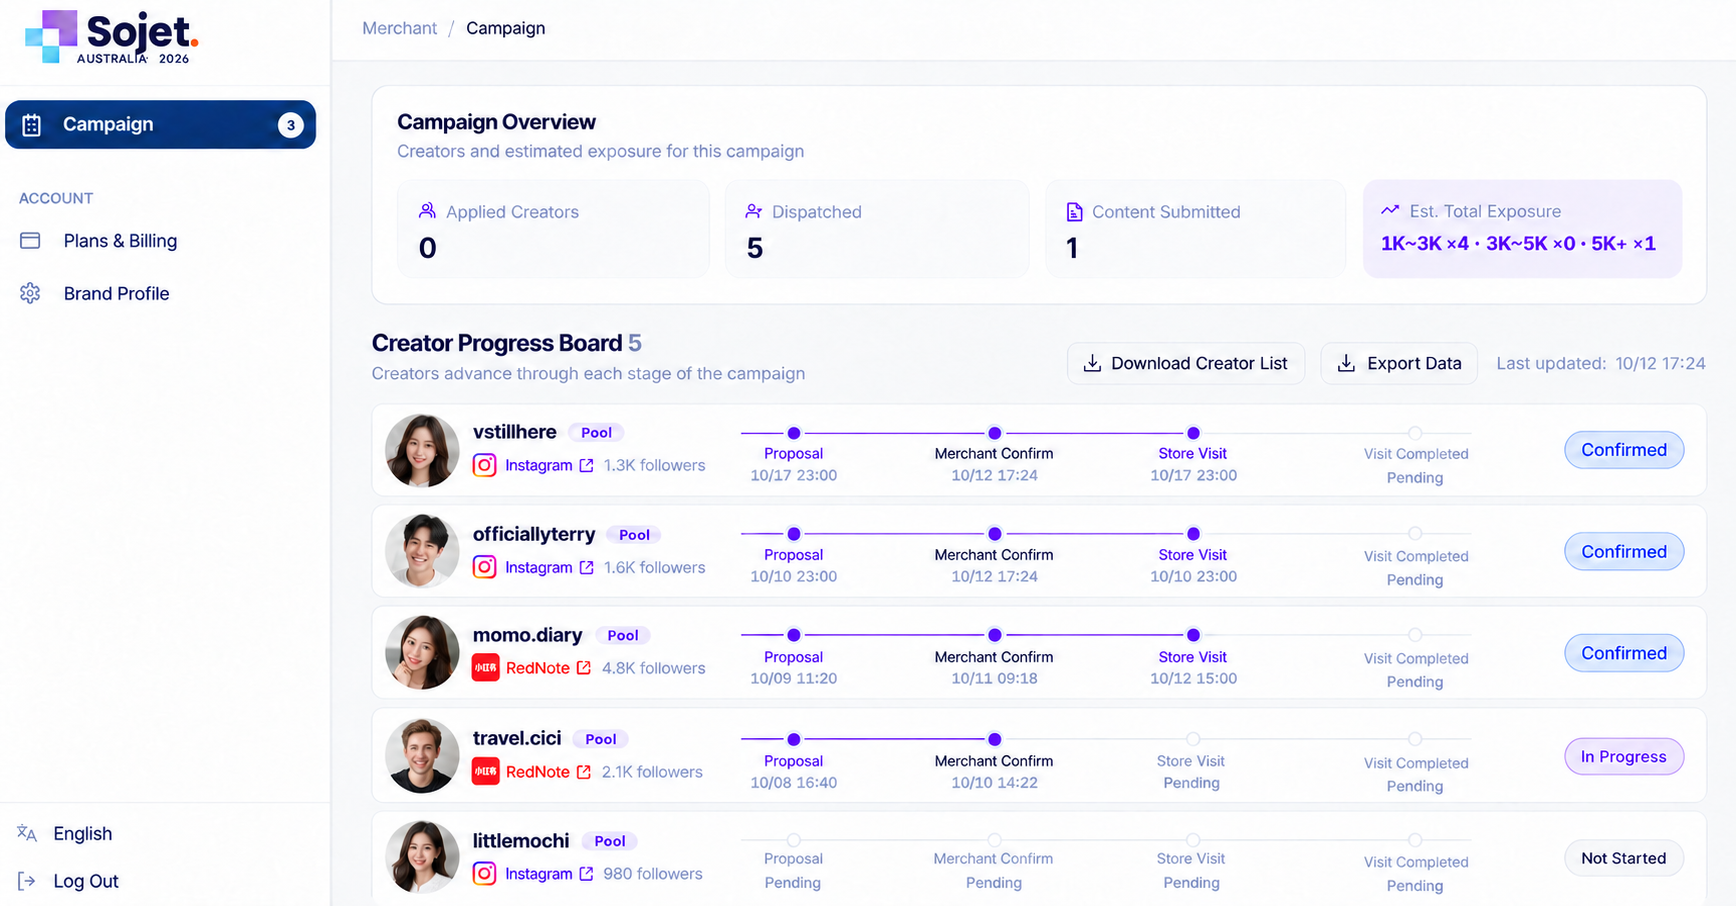
Task: Click momo.diary's Visit Completed pending dot
Action: coord(1415,635)
